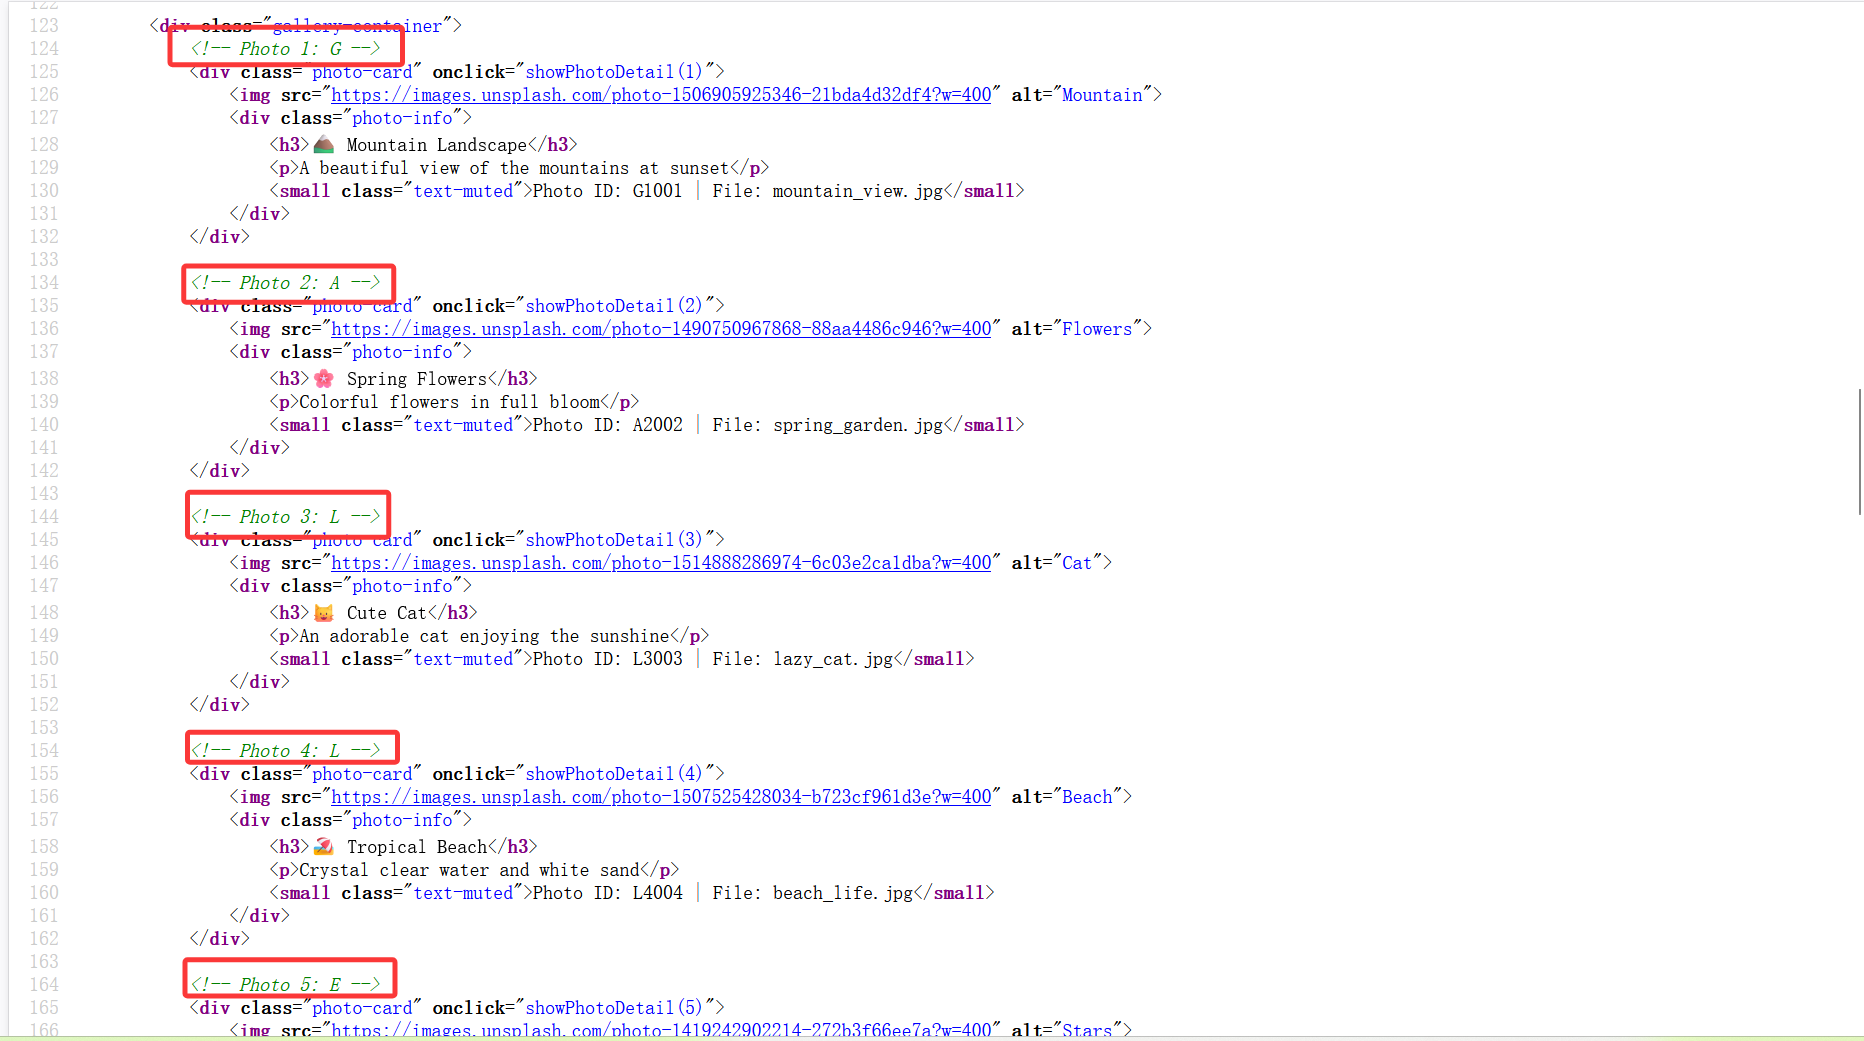
Task: Click the Photo 5: E comment
Action: pos(285,985)
